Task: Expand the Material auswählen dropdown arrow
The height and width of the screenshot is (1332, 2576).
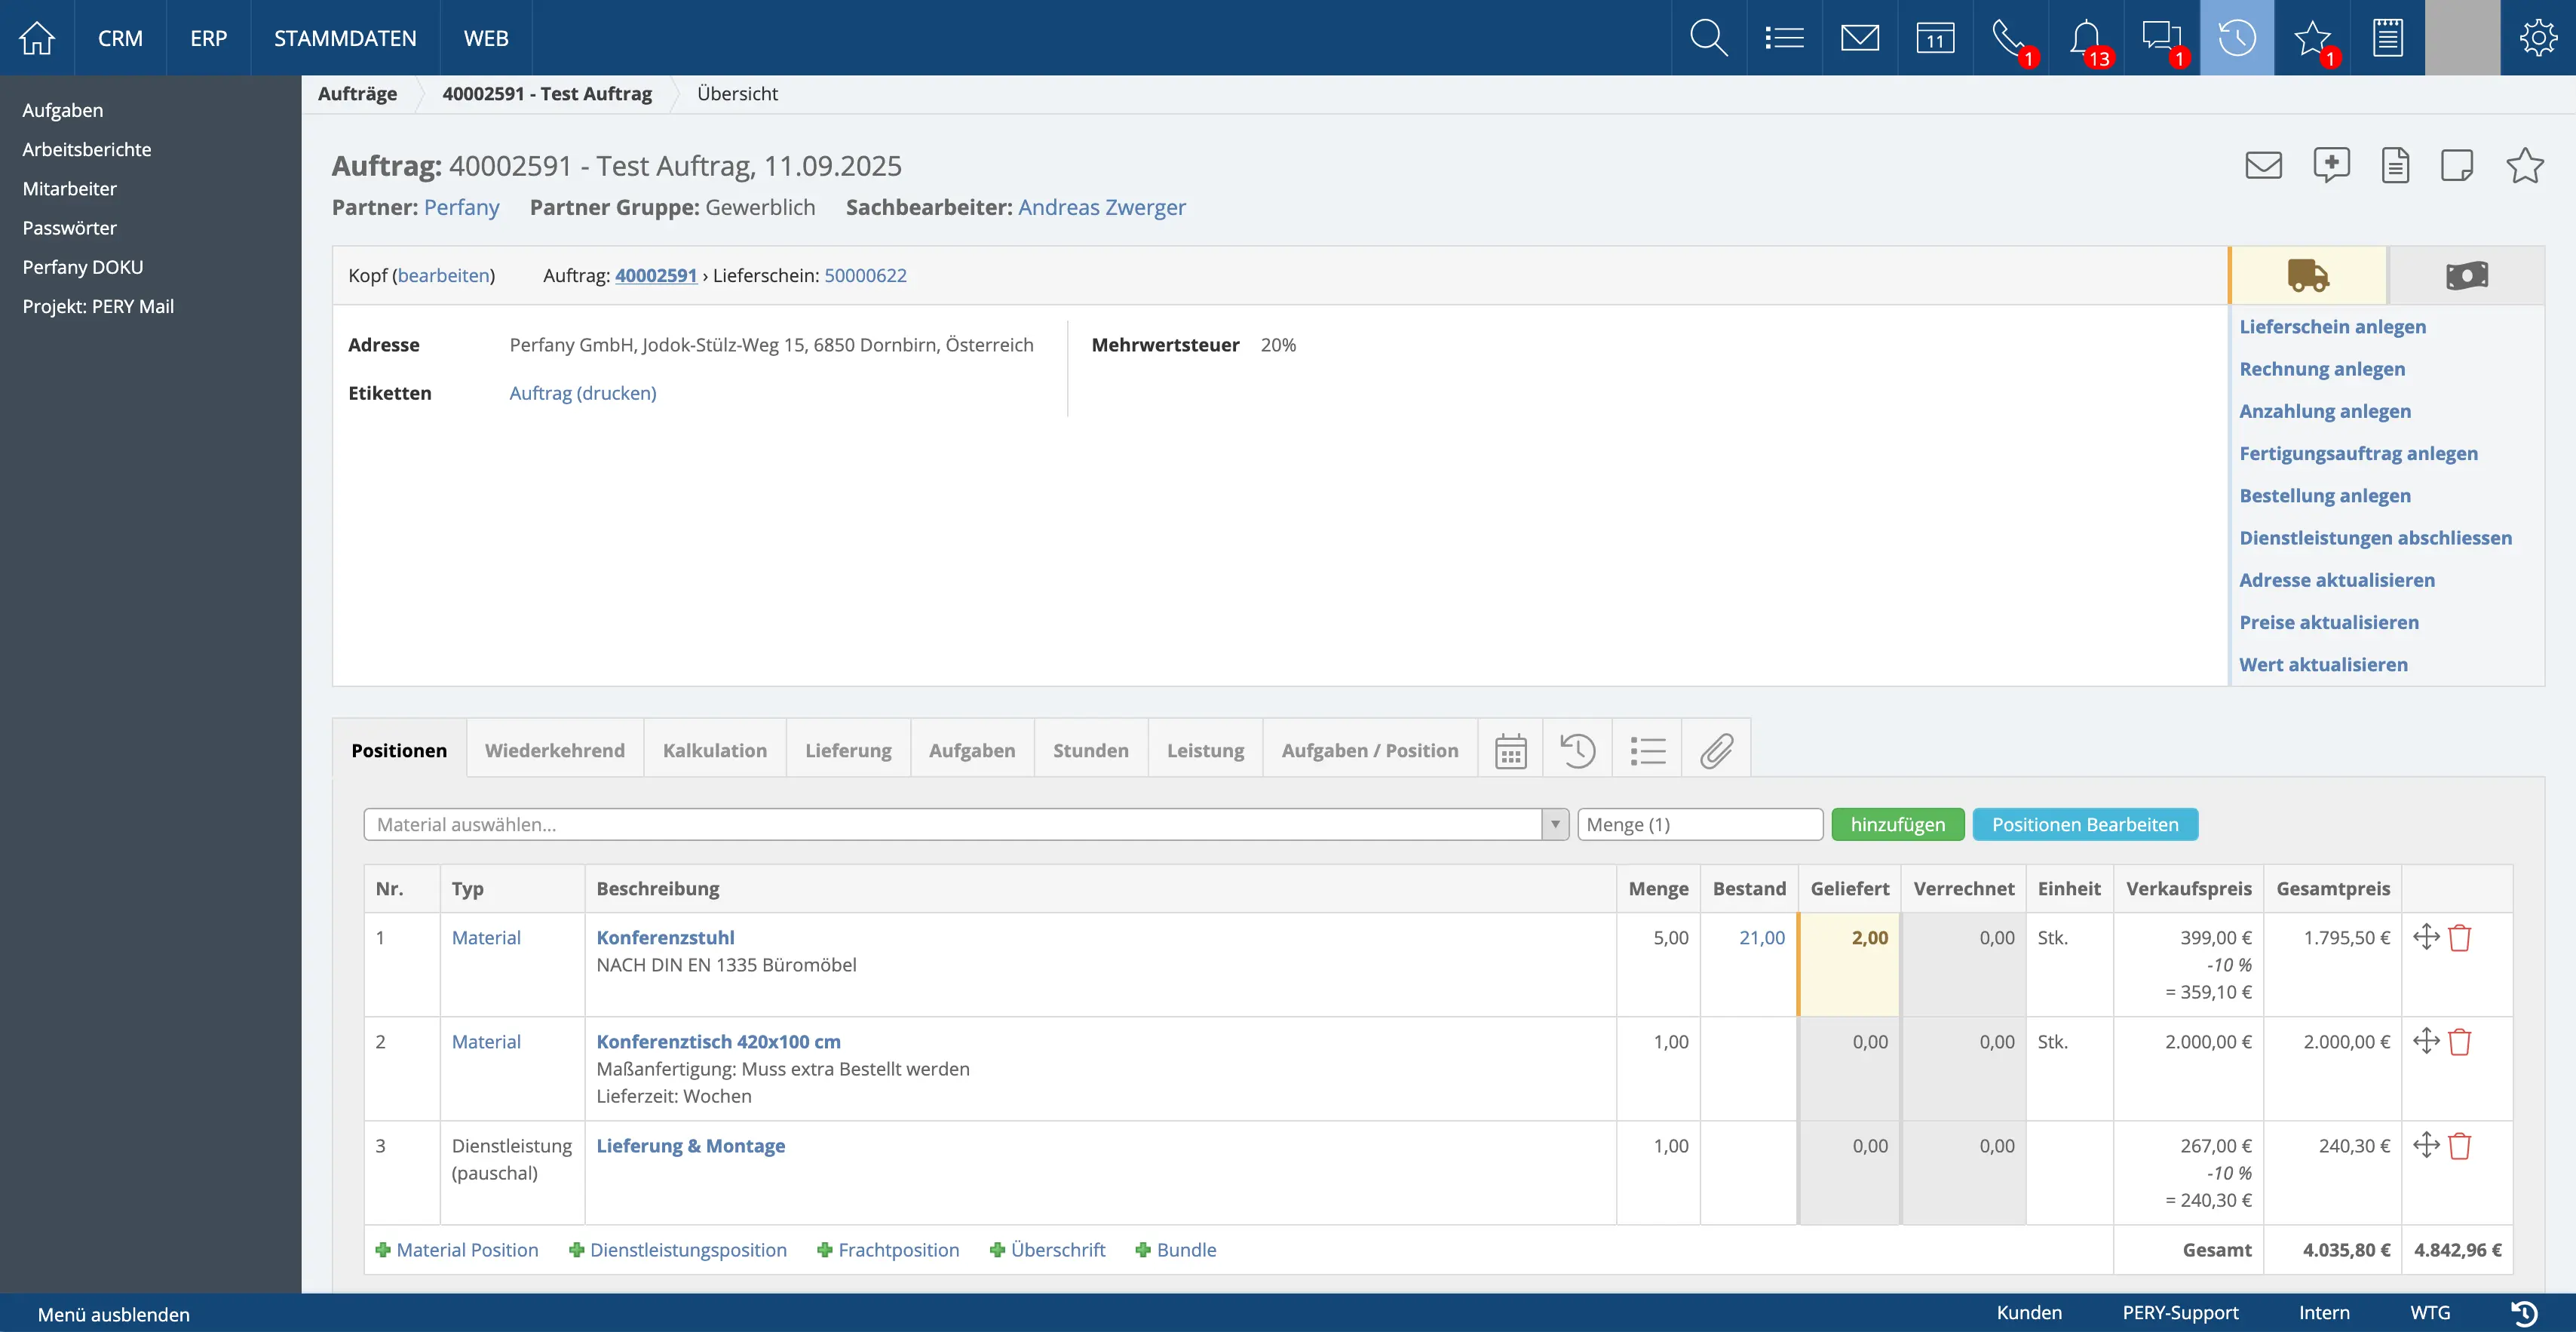Action: (1555, 824)
